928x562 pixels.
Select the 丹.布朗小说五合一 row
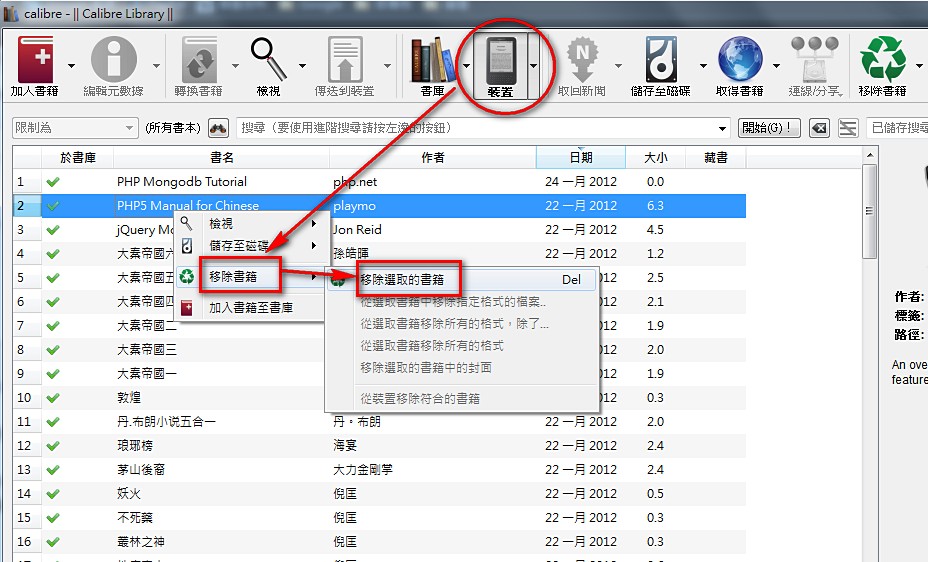[379, 421]
